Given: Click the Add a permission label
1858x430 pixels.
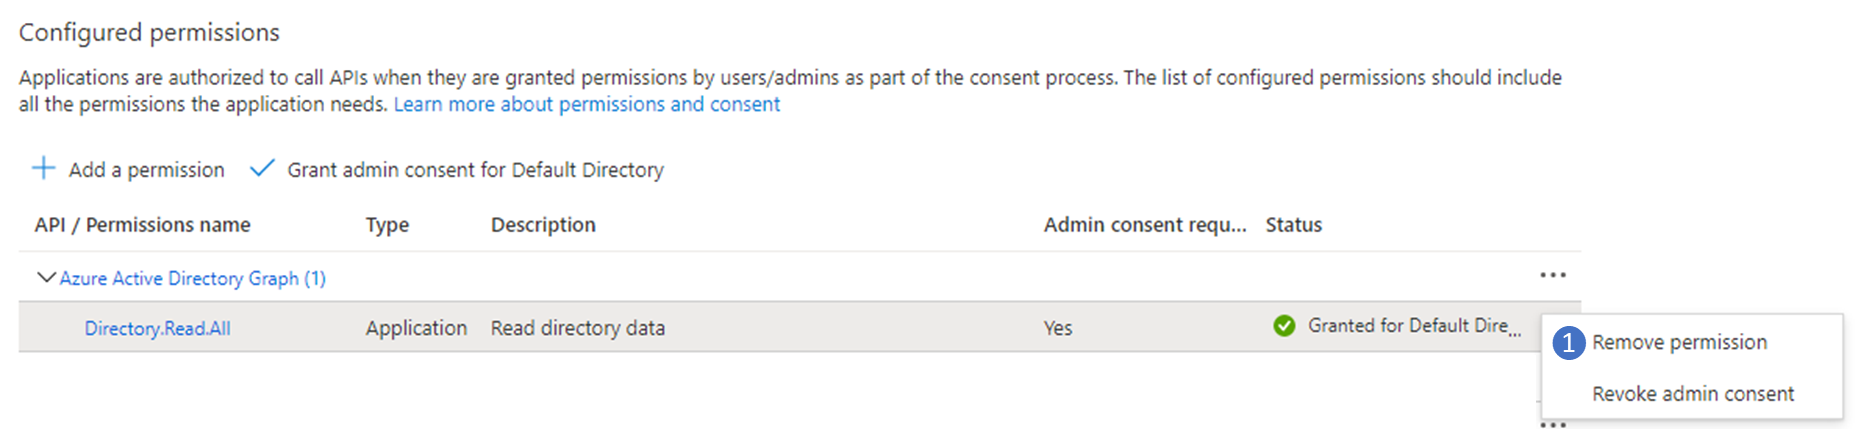Looking at the screenshot, I should pyautogui.click(x=146, y=170).
